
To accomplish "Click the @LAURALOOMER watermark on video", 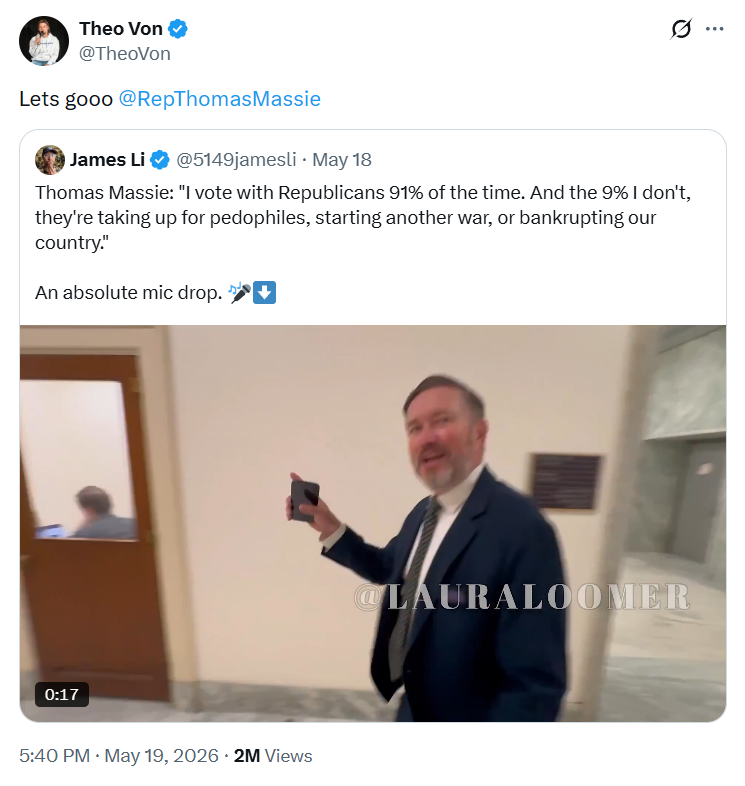I will click(522, 597).
